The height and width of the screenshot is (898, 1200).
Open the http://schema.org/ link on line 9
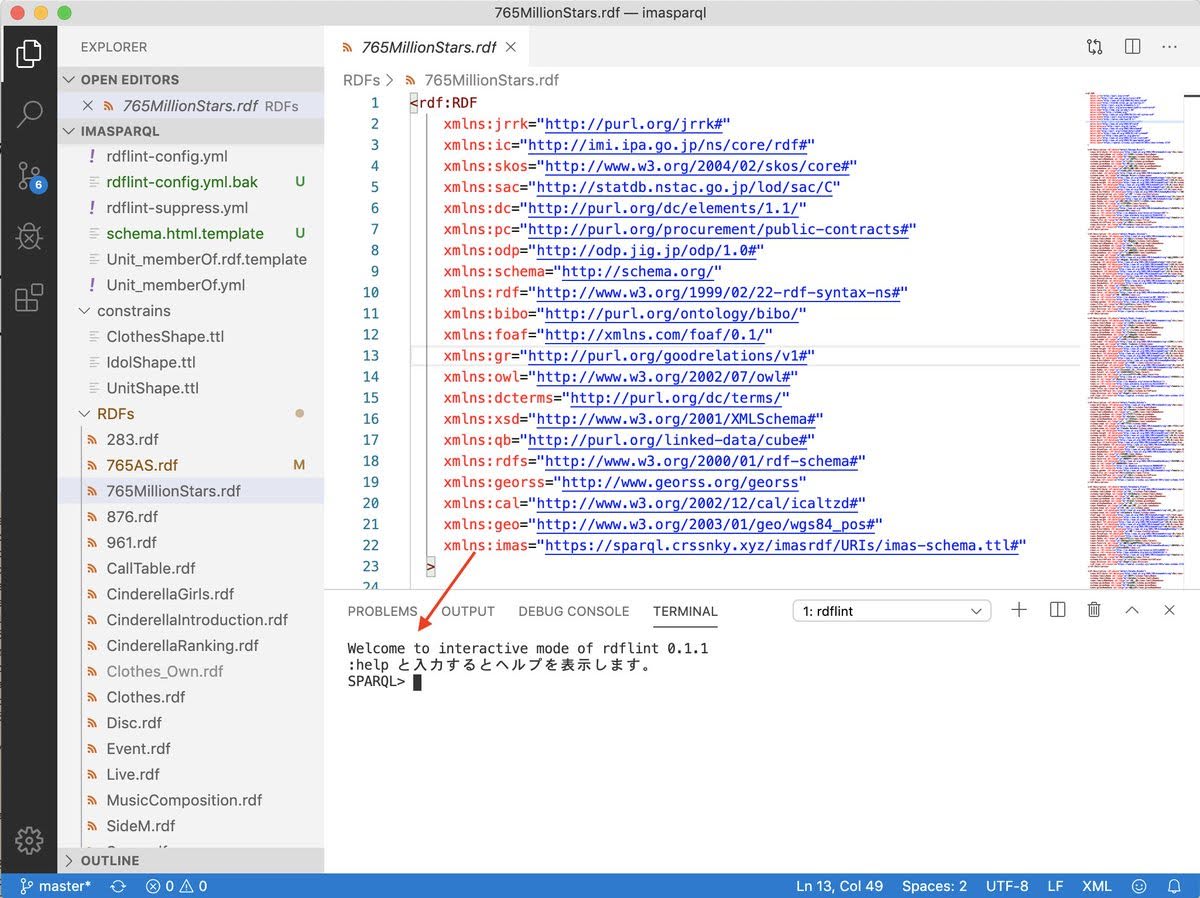637,272
